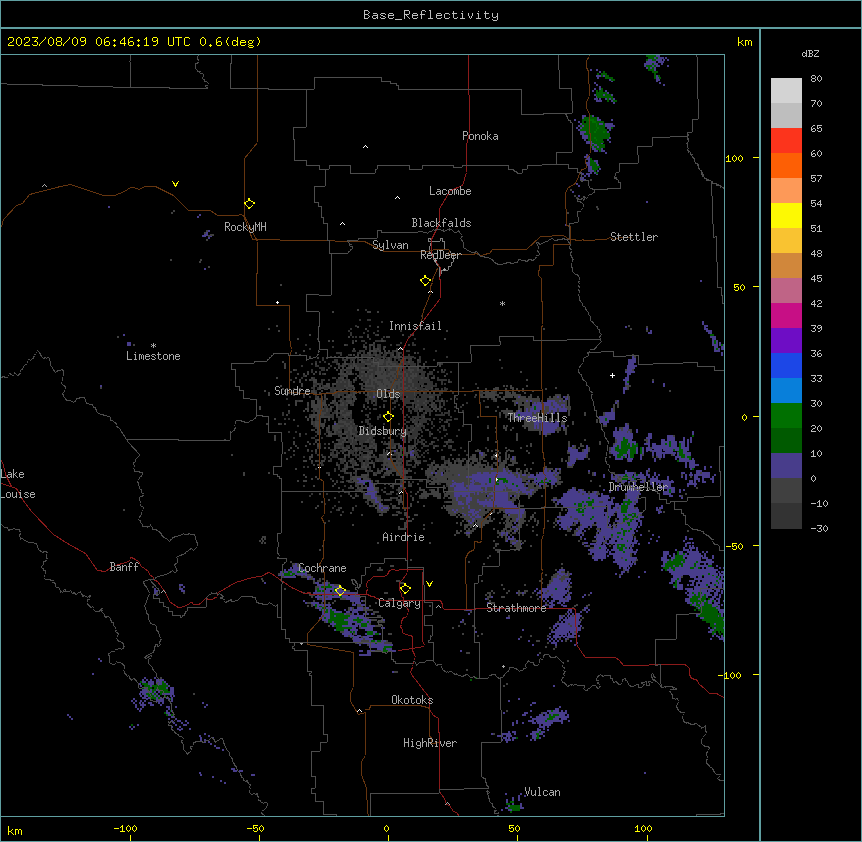Click the Blackfalds city label
862x842 pixels.
(x=441, y=223)
